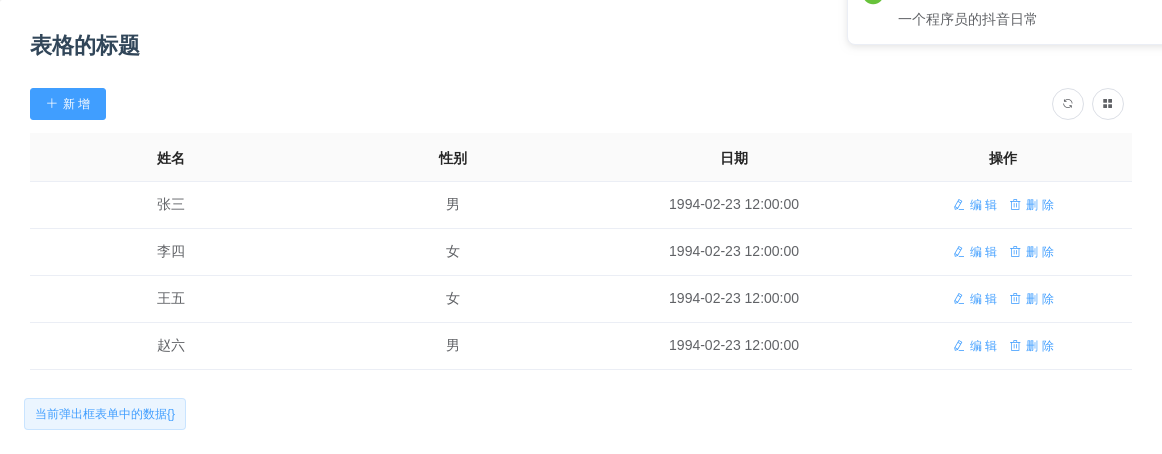Click the 当前弹出框表单中的数据 tag
The image size is (1162, 454).
[105, 414]
